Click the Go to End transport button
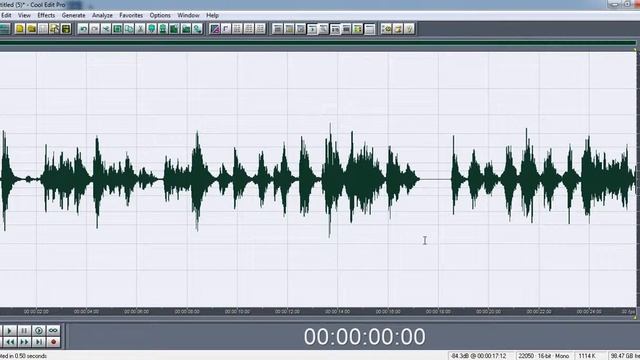The image size is (640, 360). pos(39,342)
